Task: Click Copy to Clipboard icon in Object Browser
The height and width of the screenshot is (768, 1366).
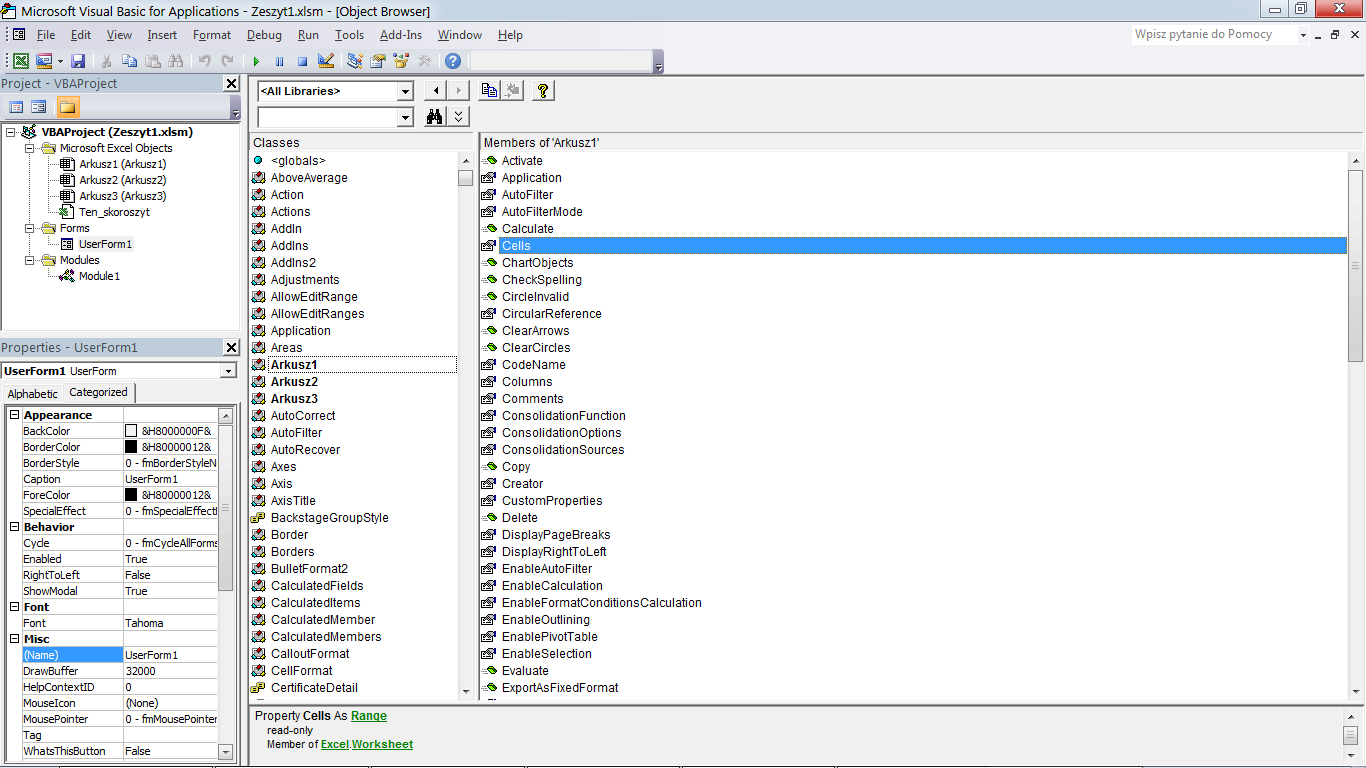Action: 489,91
